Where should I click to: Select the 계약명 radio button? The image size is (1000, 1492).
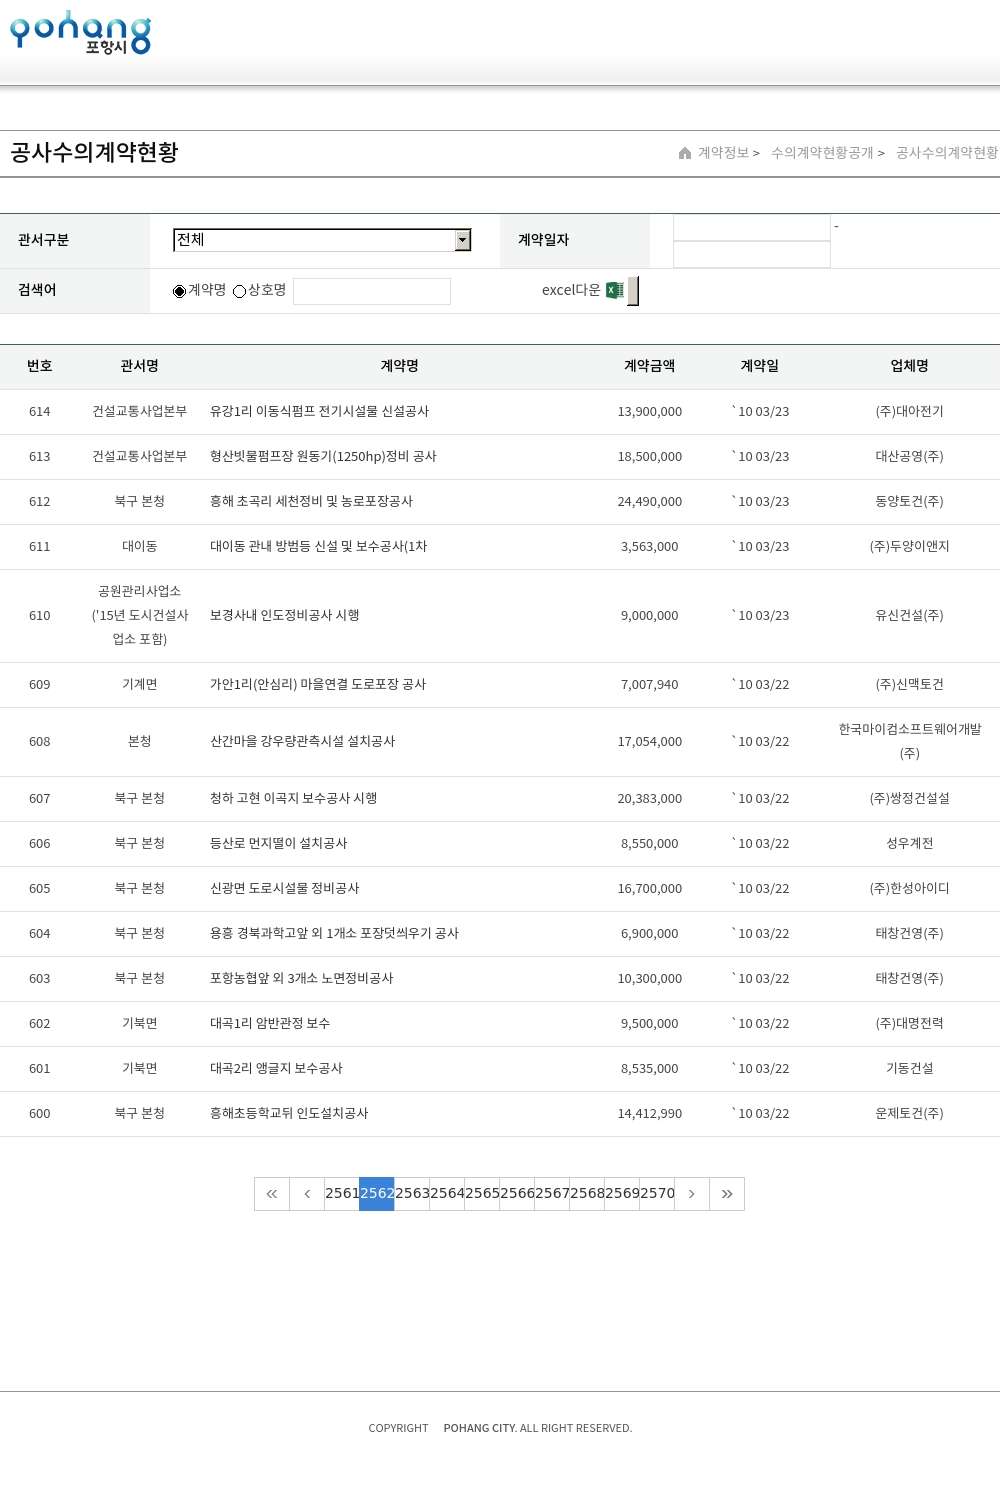(180, 291)
